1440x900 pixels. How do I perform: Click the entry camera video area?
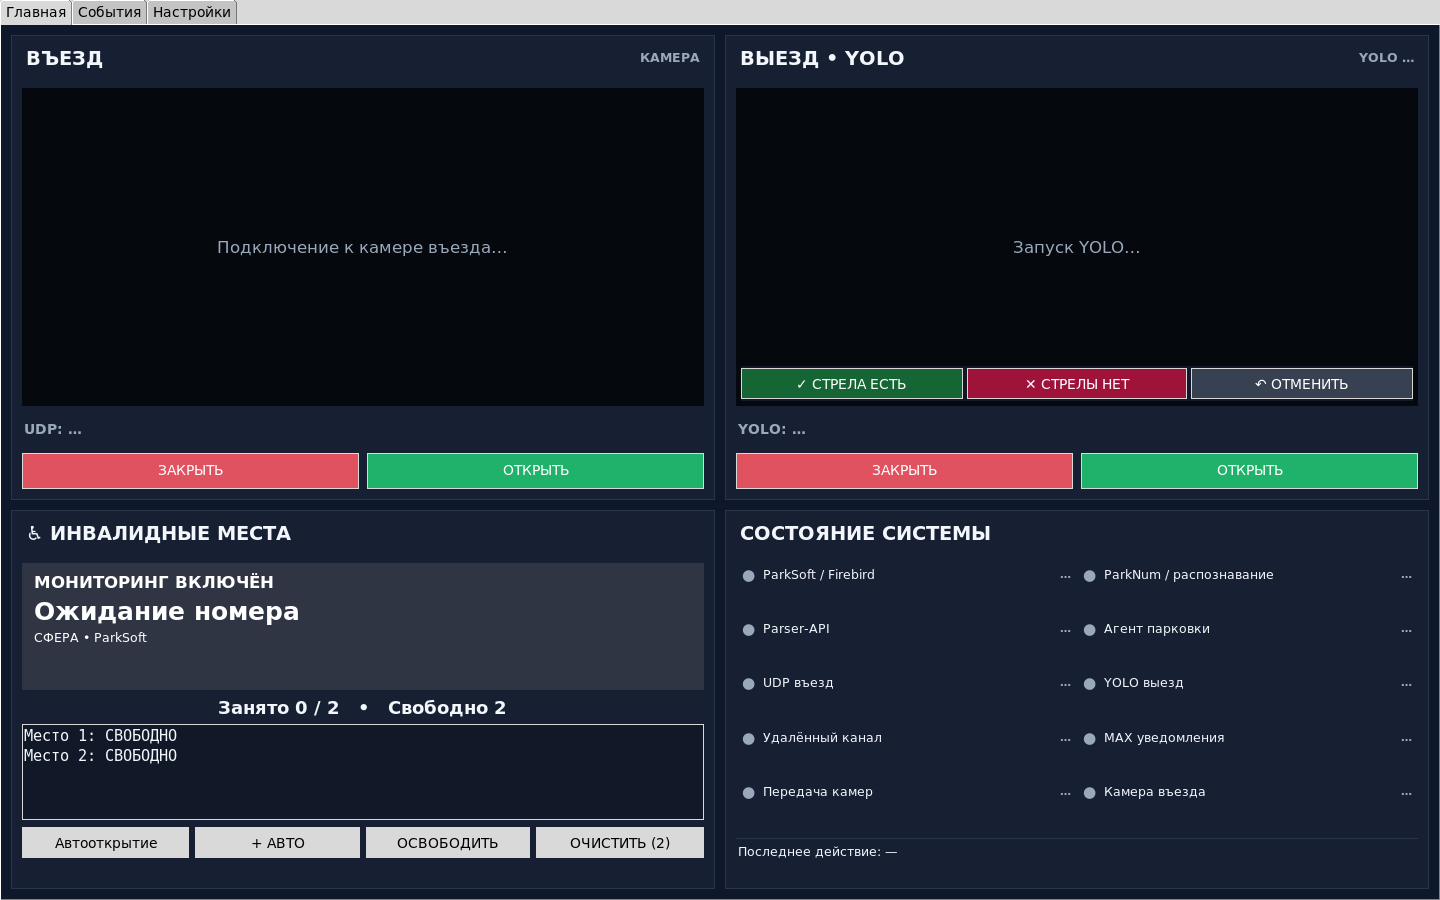click(363, 247)
